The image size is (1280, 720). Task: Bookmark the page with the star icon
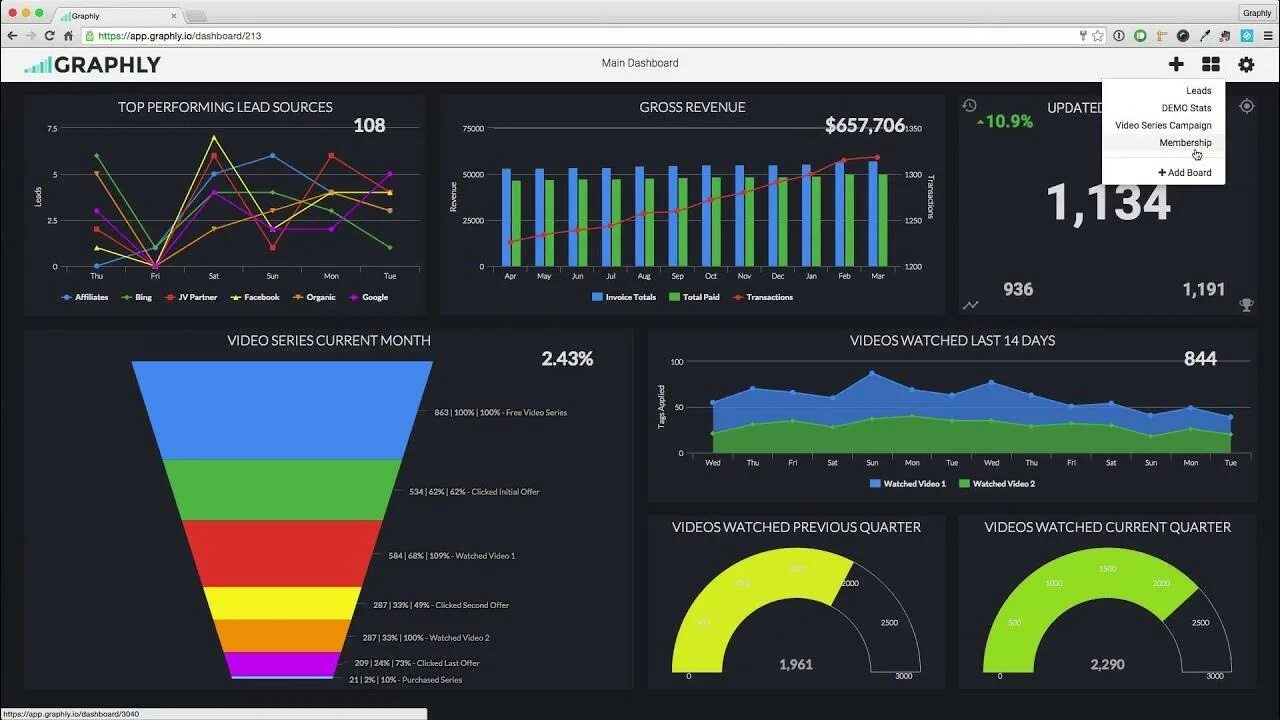click(1097, 36)
